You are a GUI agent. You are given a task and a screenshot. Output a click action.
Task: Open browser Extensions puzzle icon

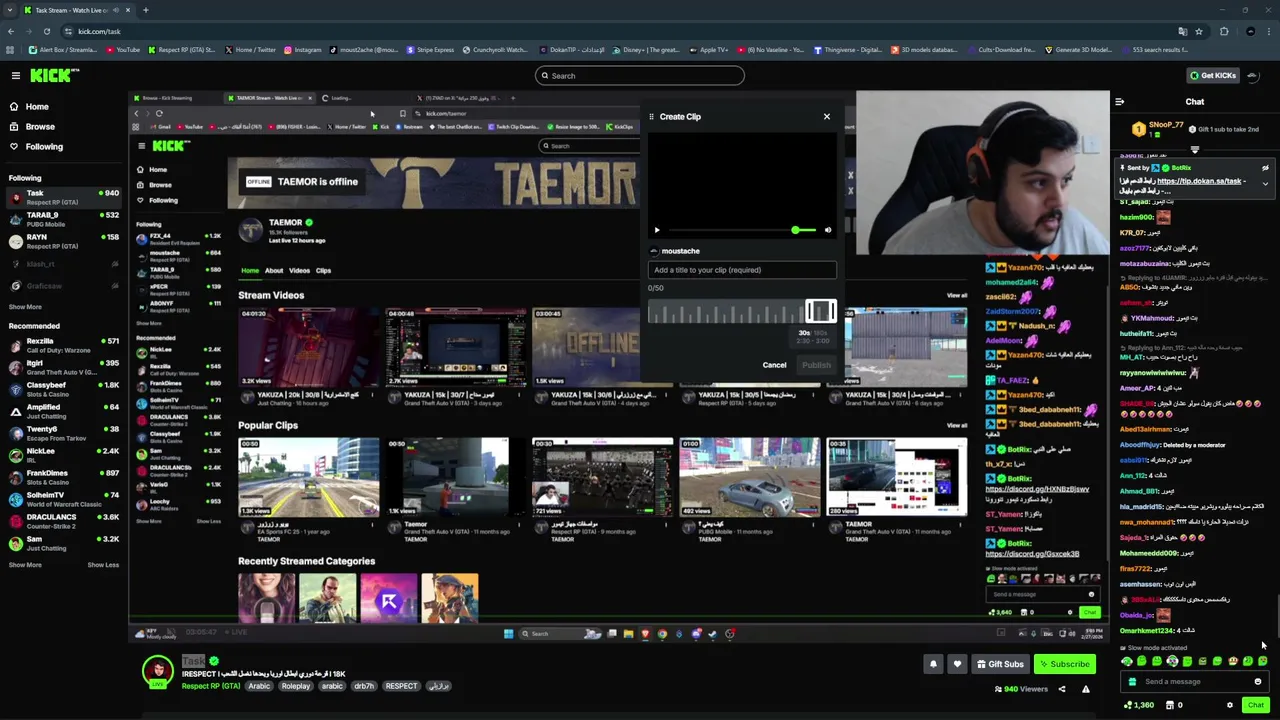point(1224,31)
